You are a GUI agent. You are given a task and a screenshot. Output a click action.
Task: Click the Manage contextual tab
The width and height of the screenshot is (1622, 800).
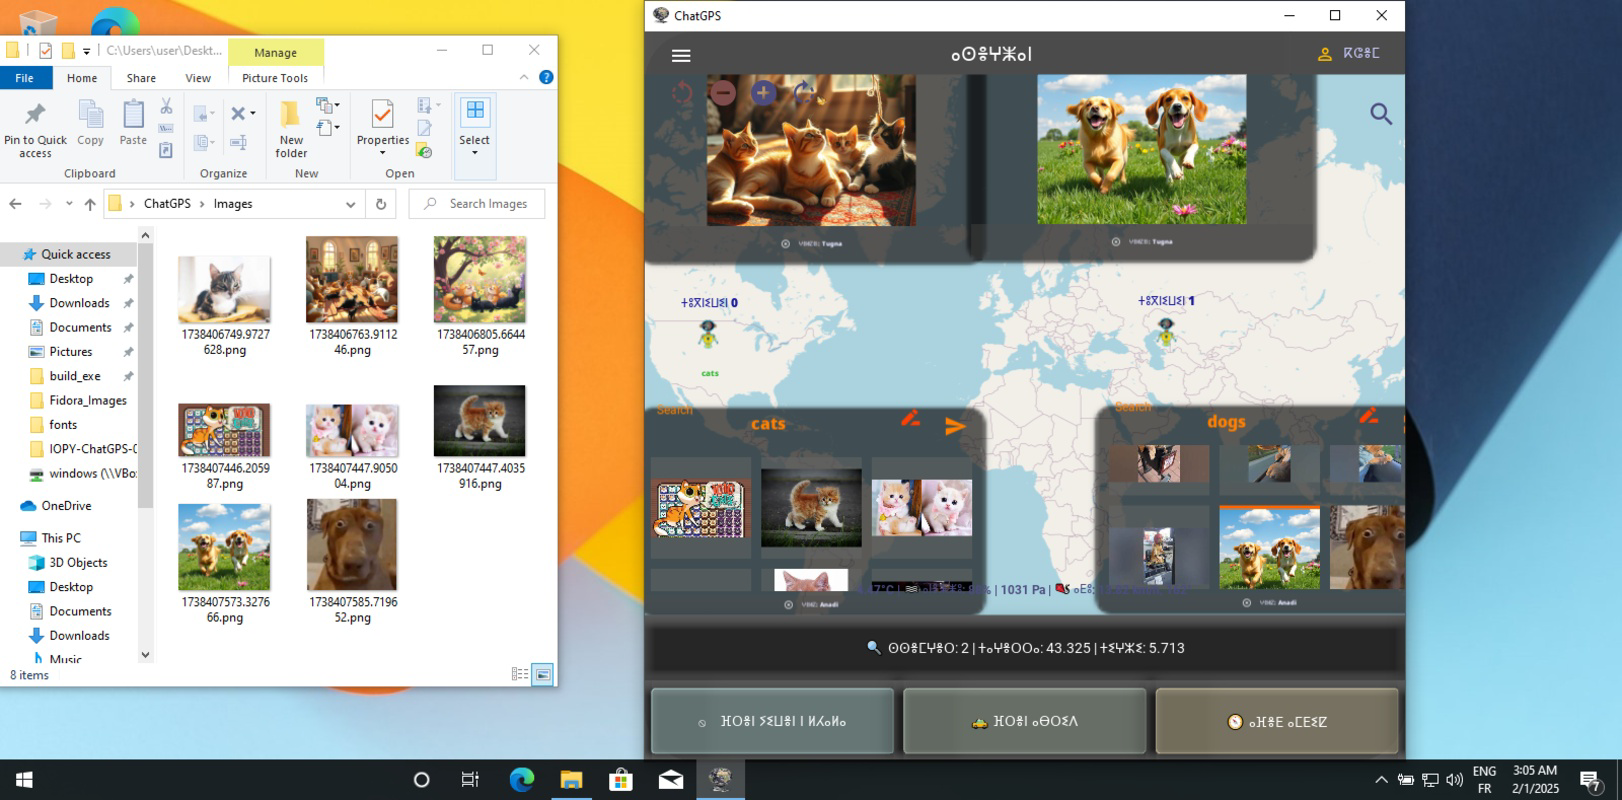pos(275,52)
